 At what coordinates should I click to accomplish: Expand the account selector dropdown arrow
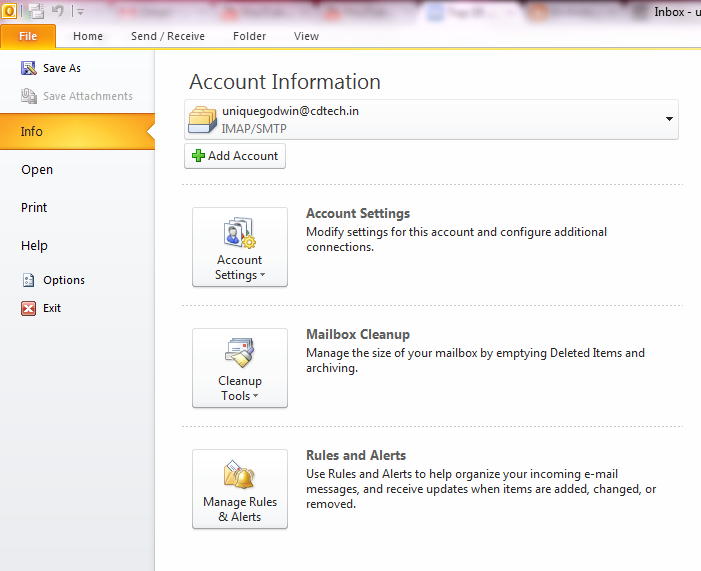(669, 119)
